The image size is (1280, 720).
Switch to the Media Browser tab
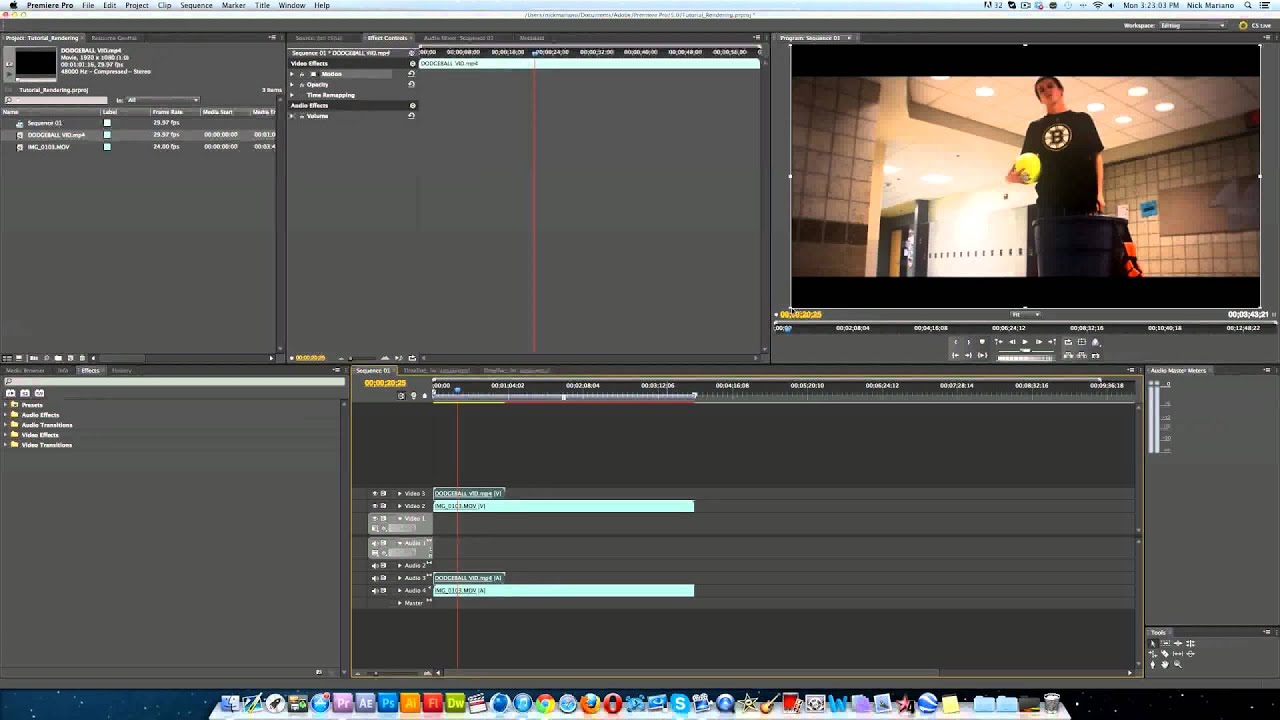click(x=26, y=370)
